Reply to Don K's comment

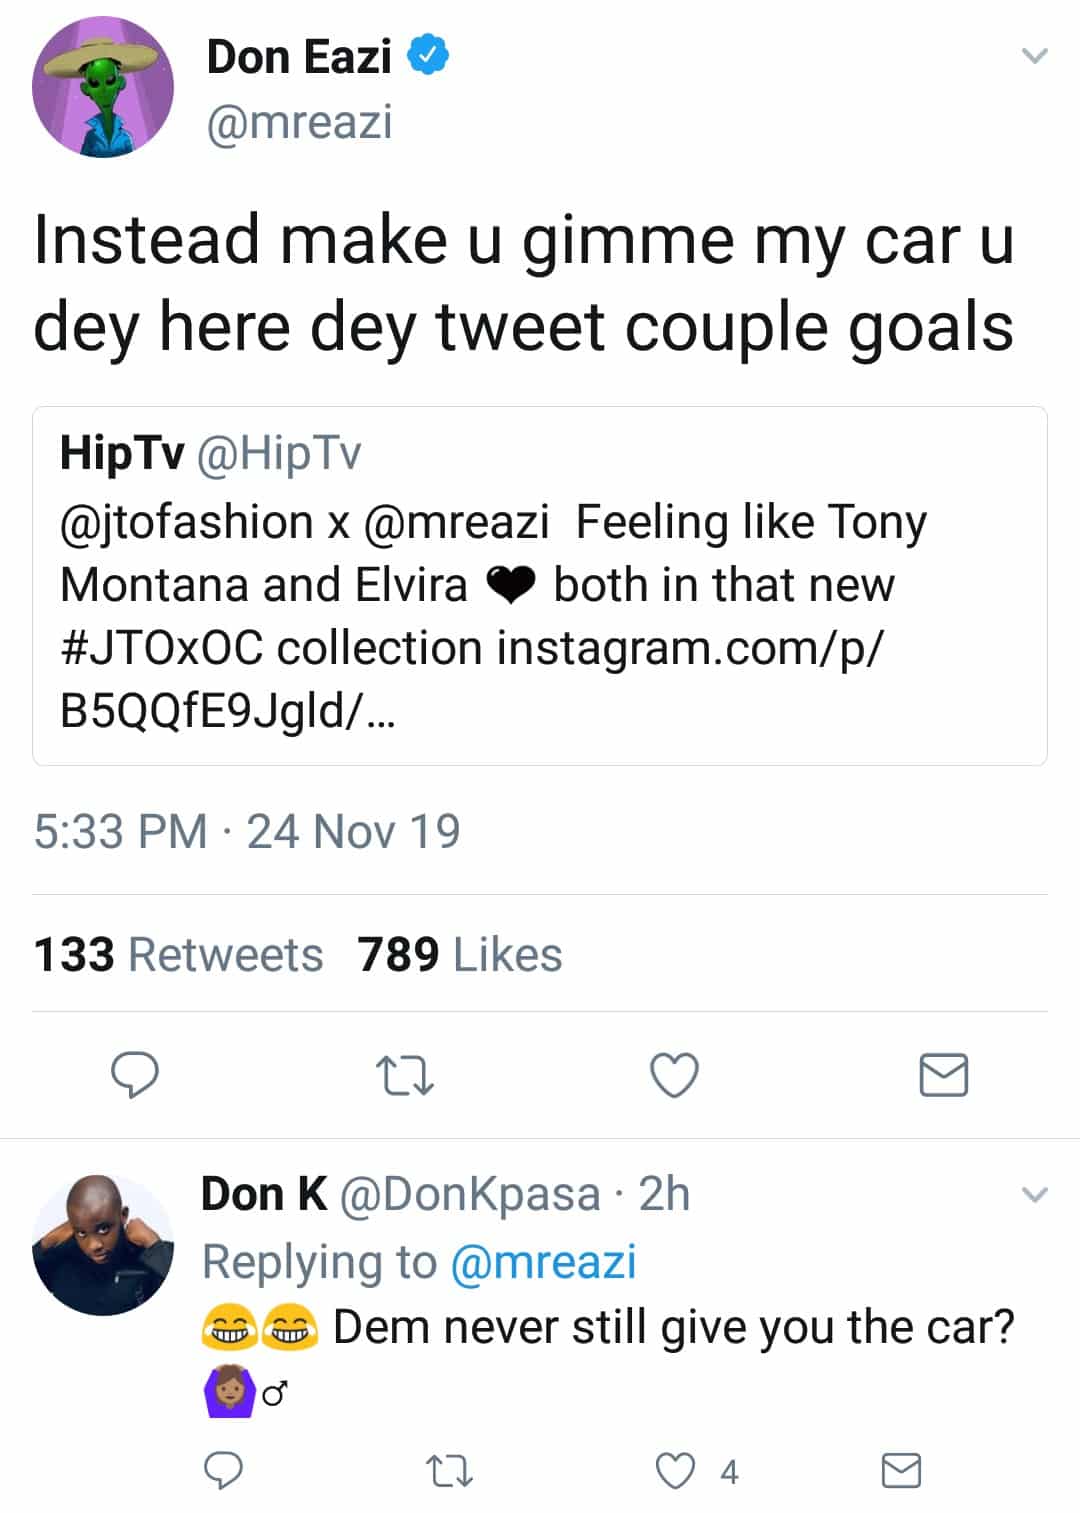tap(223, 1471)
